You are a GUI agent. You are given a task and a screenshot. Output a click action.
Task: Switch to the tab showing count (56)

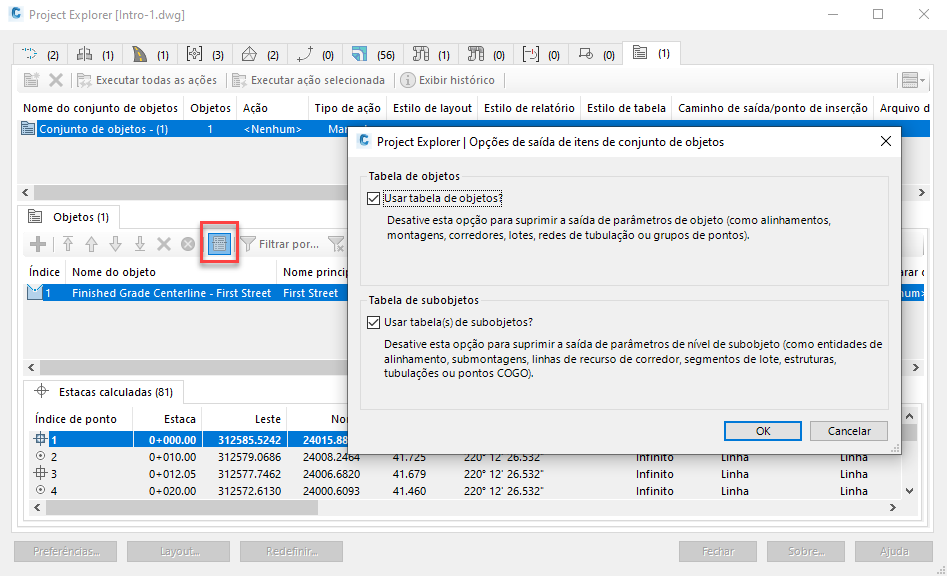click(373, 54)
